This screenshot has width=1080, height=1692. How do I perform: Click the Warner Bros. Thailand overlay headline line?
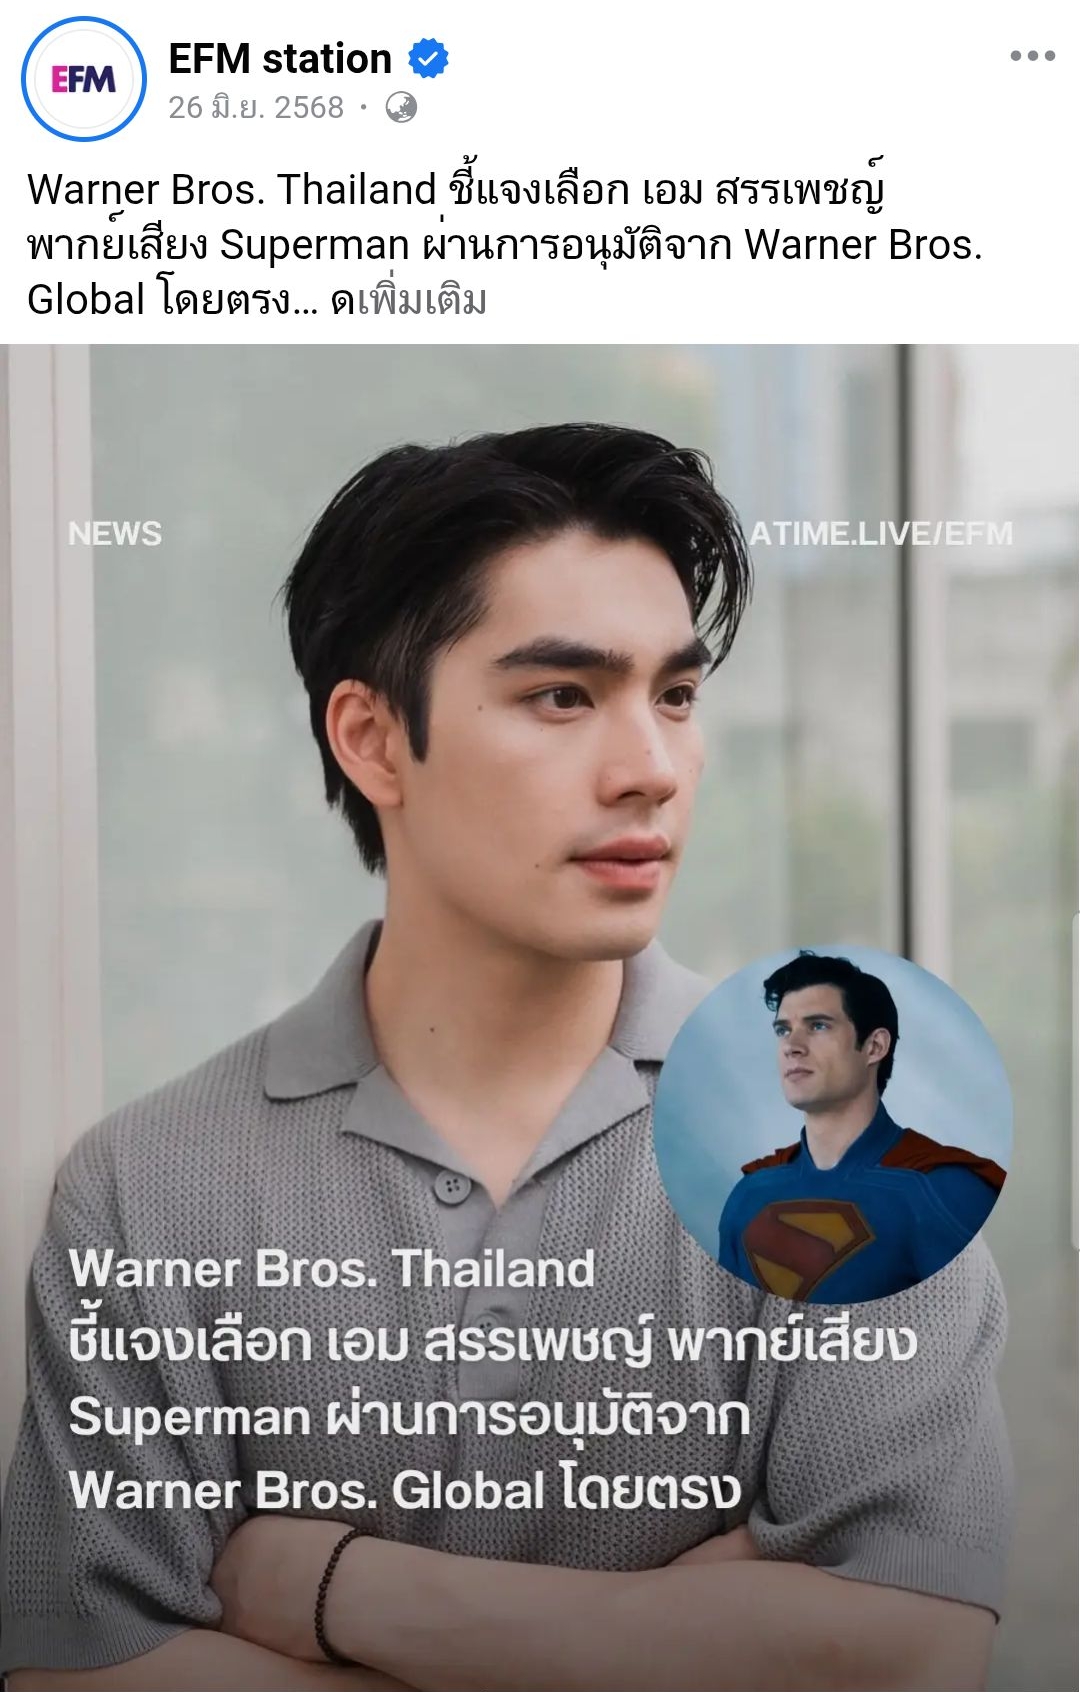click(332, 1268)
